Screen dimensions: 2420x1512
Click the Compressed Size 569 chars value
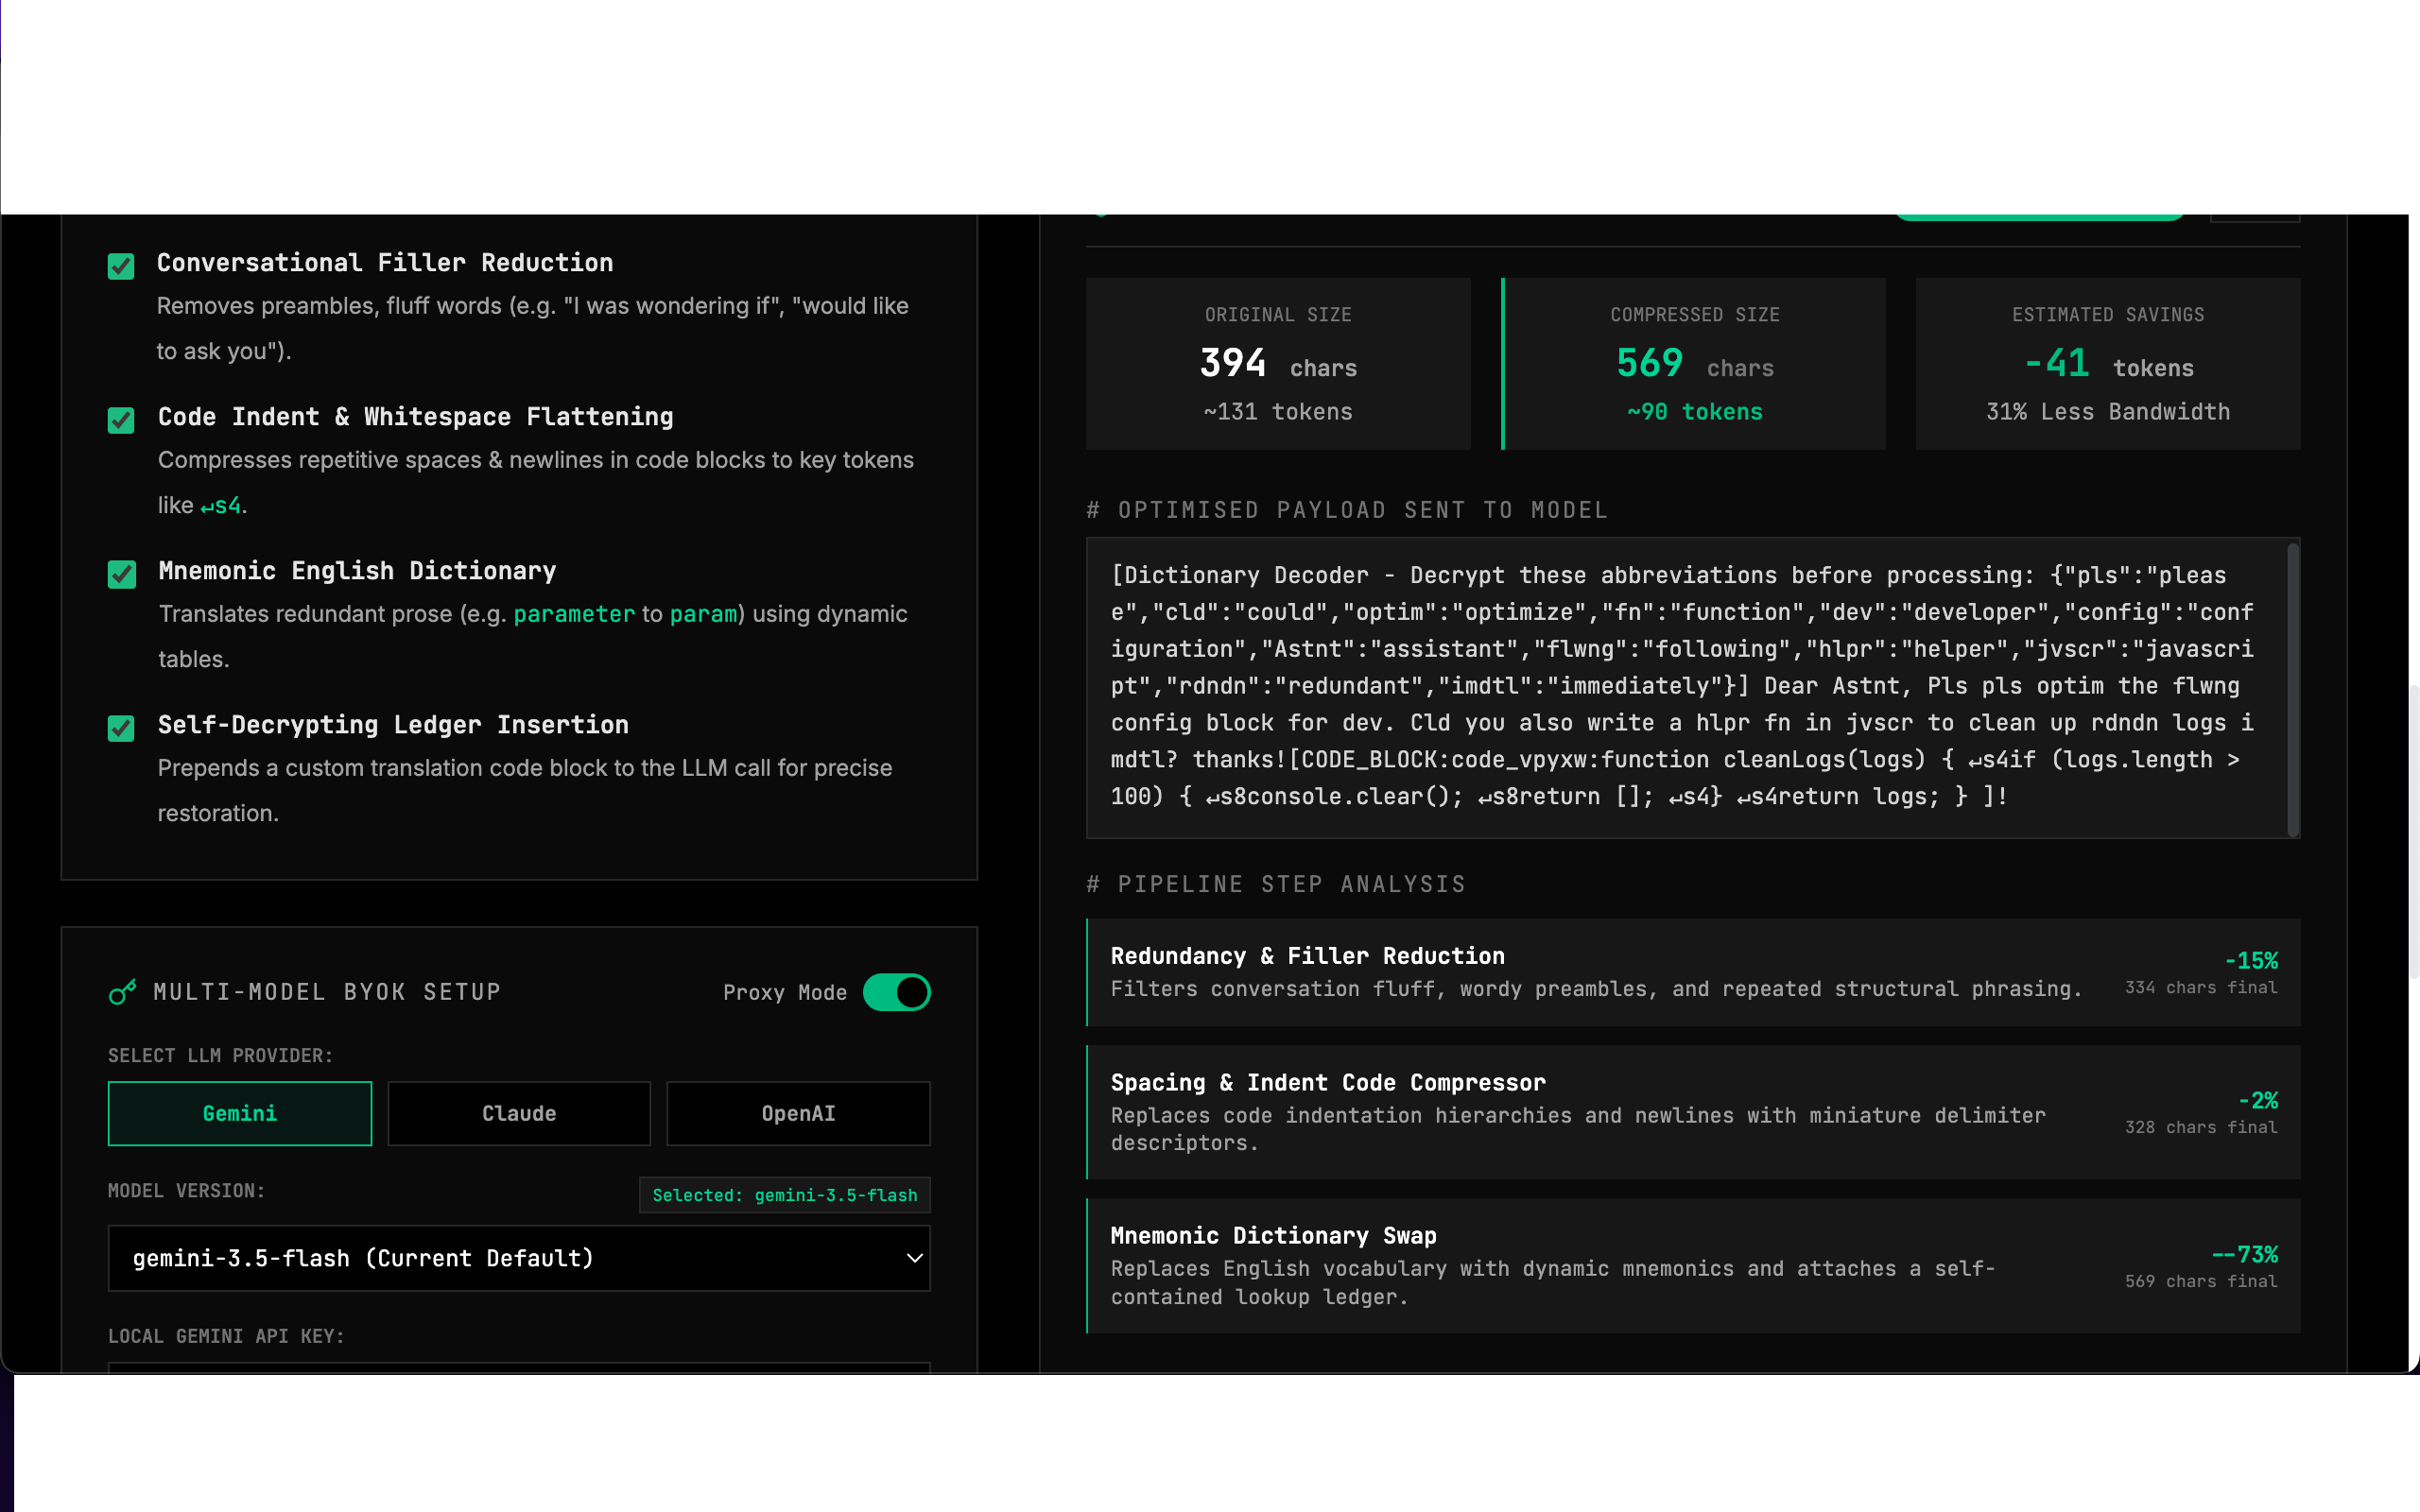[x=1695, y=364]
